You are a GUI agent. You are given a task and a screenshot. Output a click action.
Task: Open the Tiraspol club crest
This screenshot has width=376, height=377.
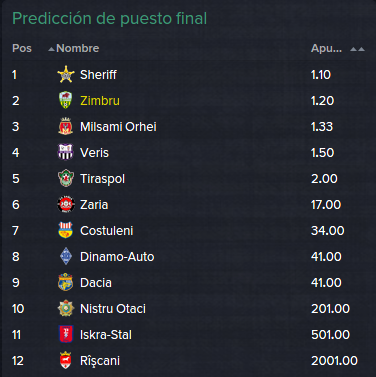coord(66,178)
